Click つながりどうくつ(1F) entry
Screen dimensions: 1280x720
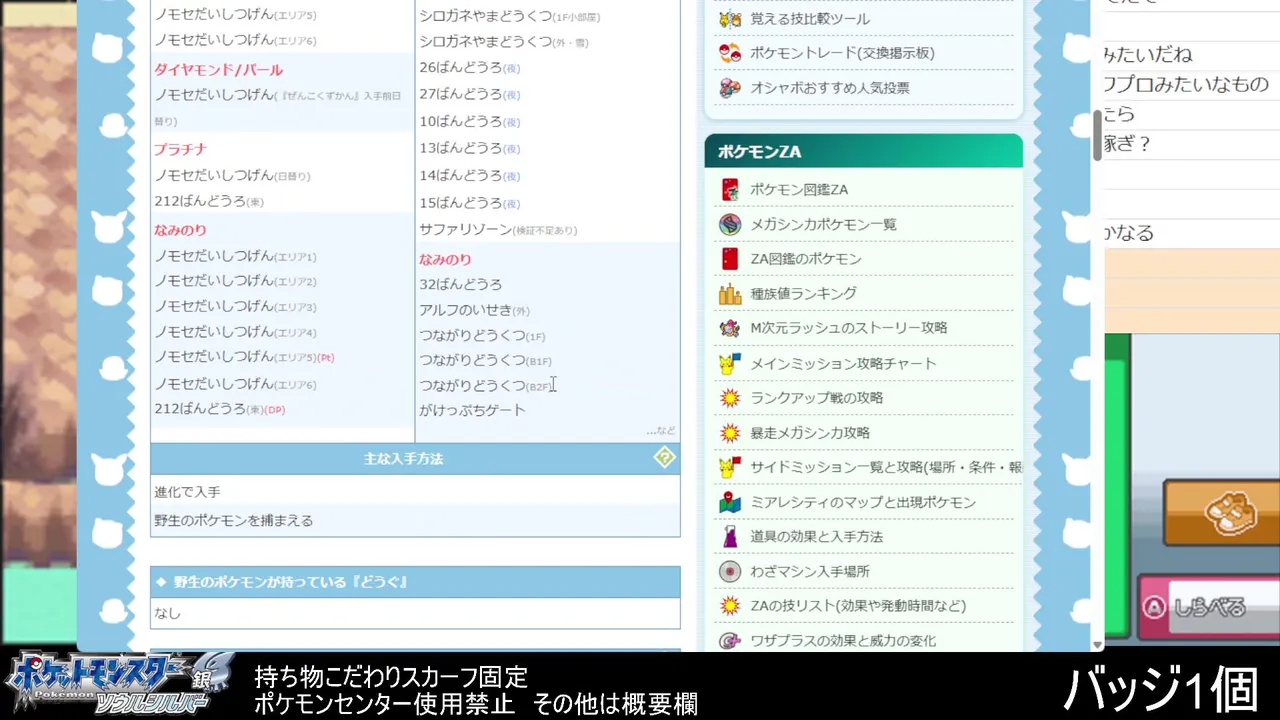point(482,336)
